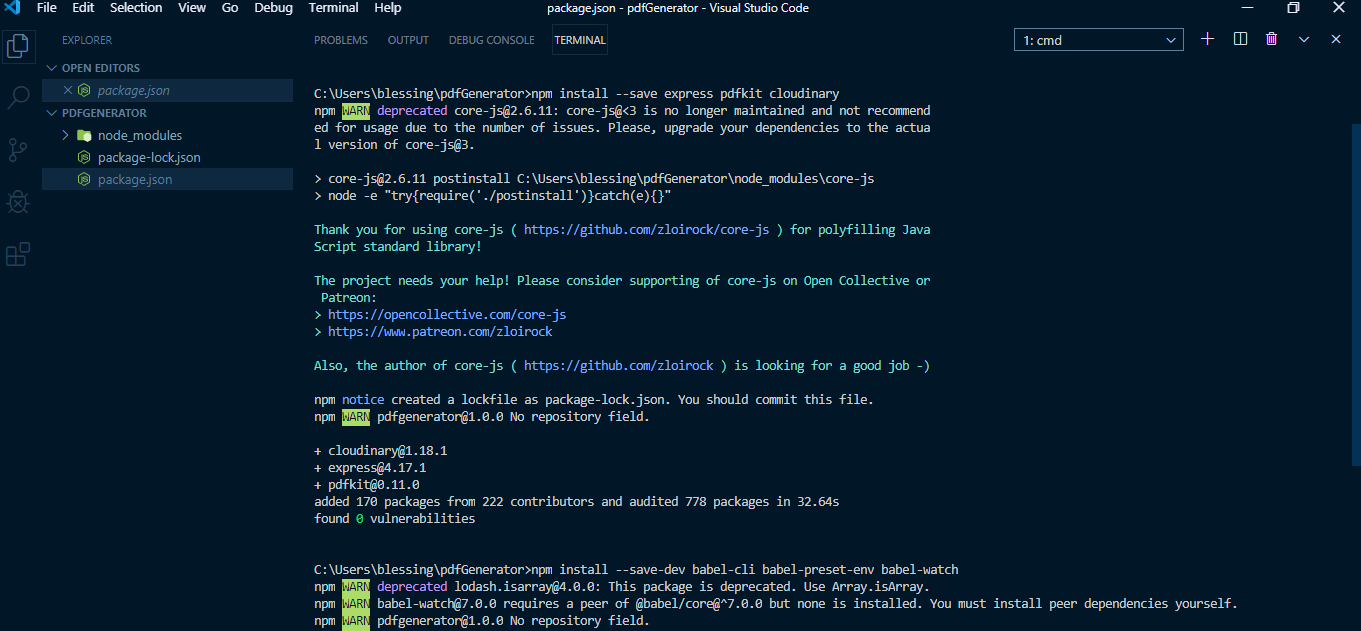The height and width of the screenshot is (631, 1361).
Task: Click the package-lock.json file icon
Action: tap(84, 157)
